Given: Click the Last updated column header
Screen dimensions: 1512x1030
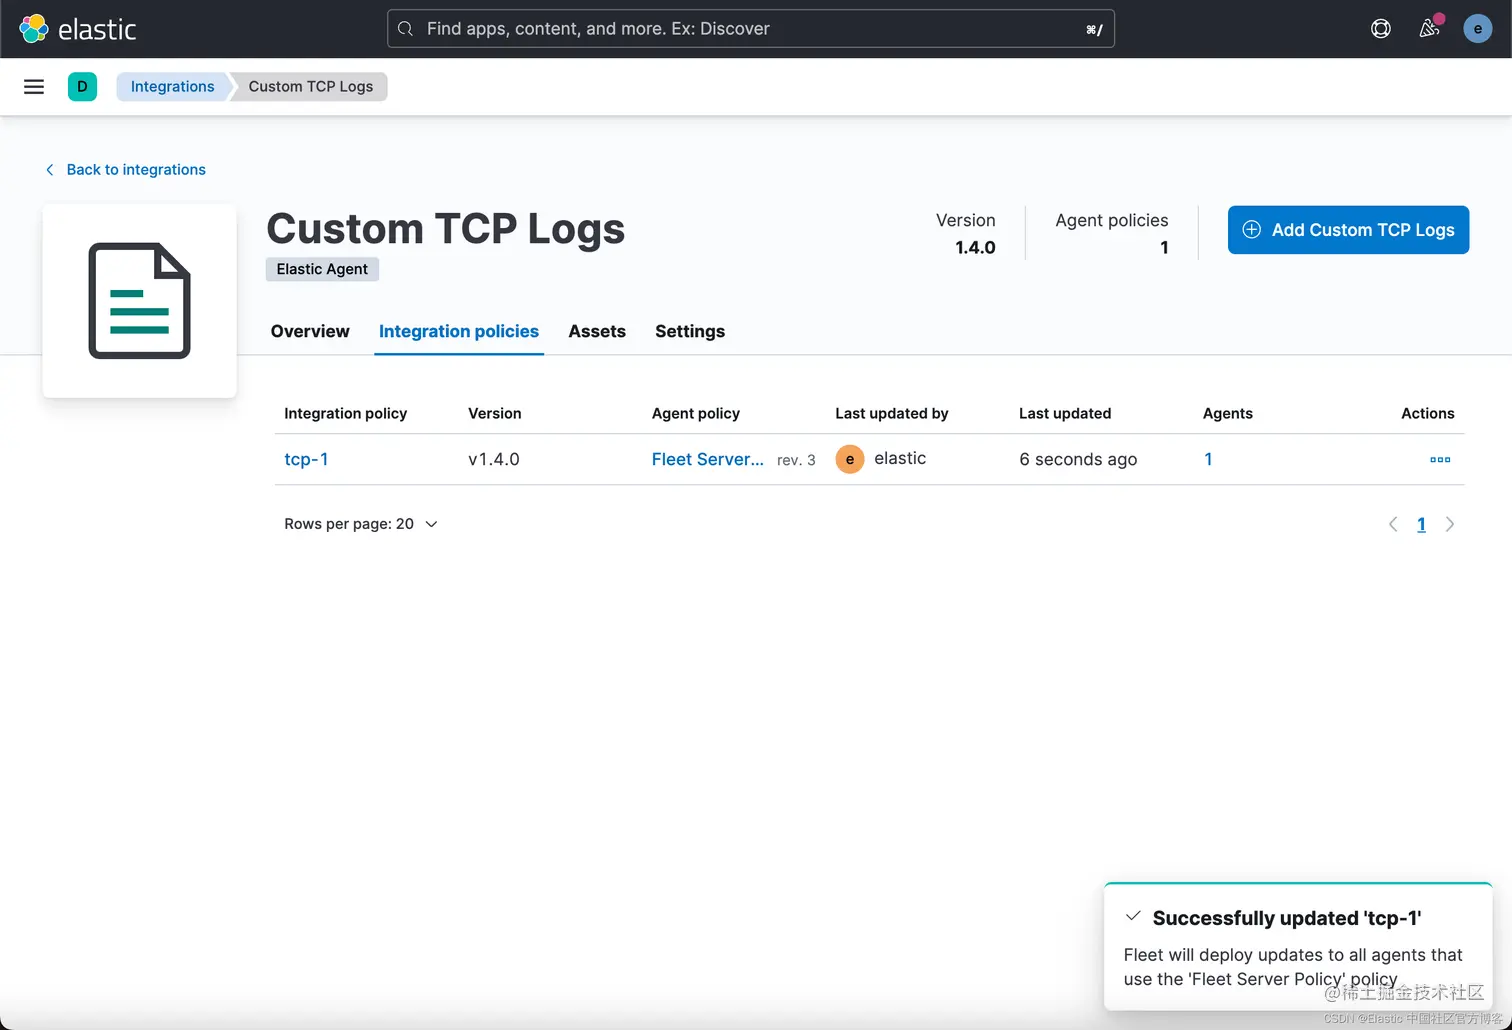Looking at the screenshot, I should click(x=1065, y=413).
